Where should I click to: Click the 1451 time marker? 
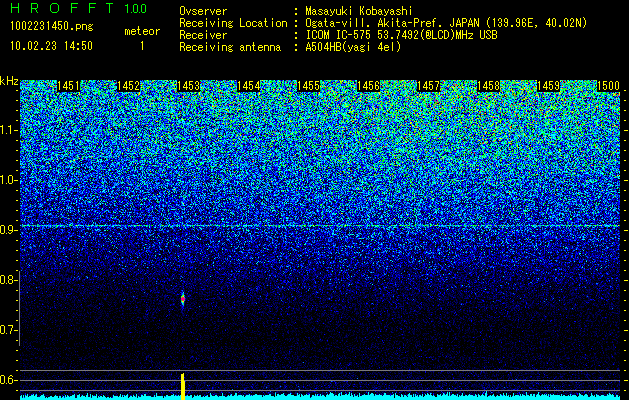(68, 86)
